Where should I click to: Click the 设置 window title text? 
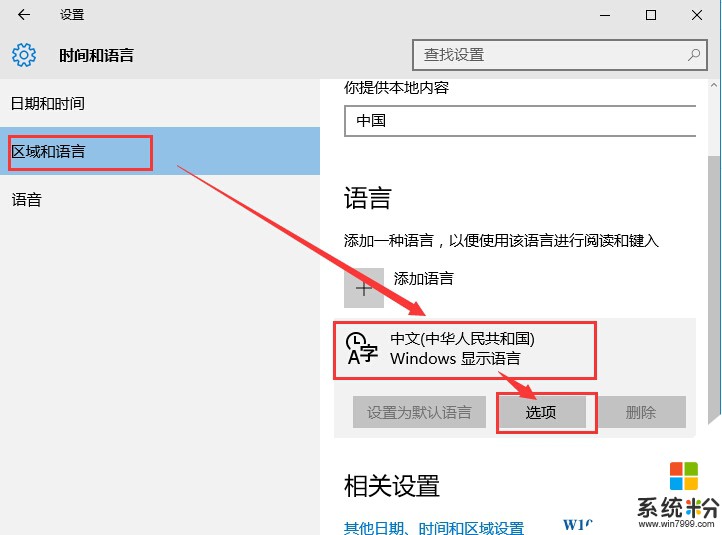coord(72,15)
